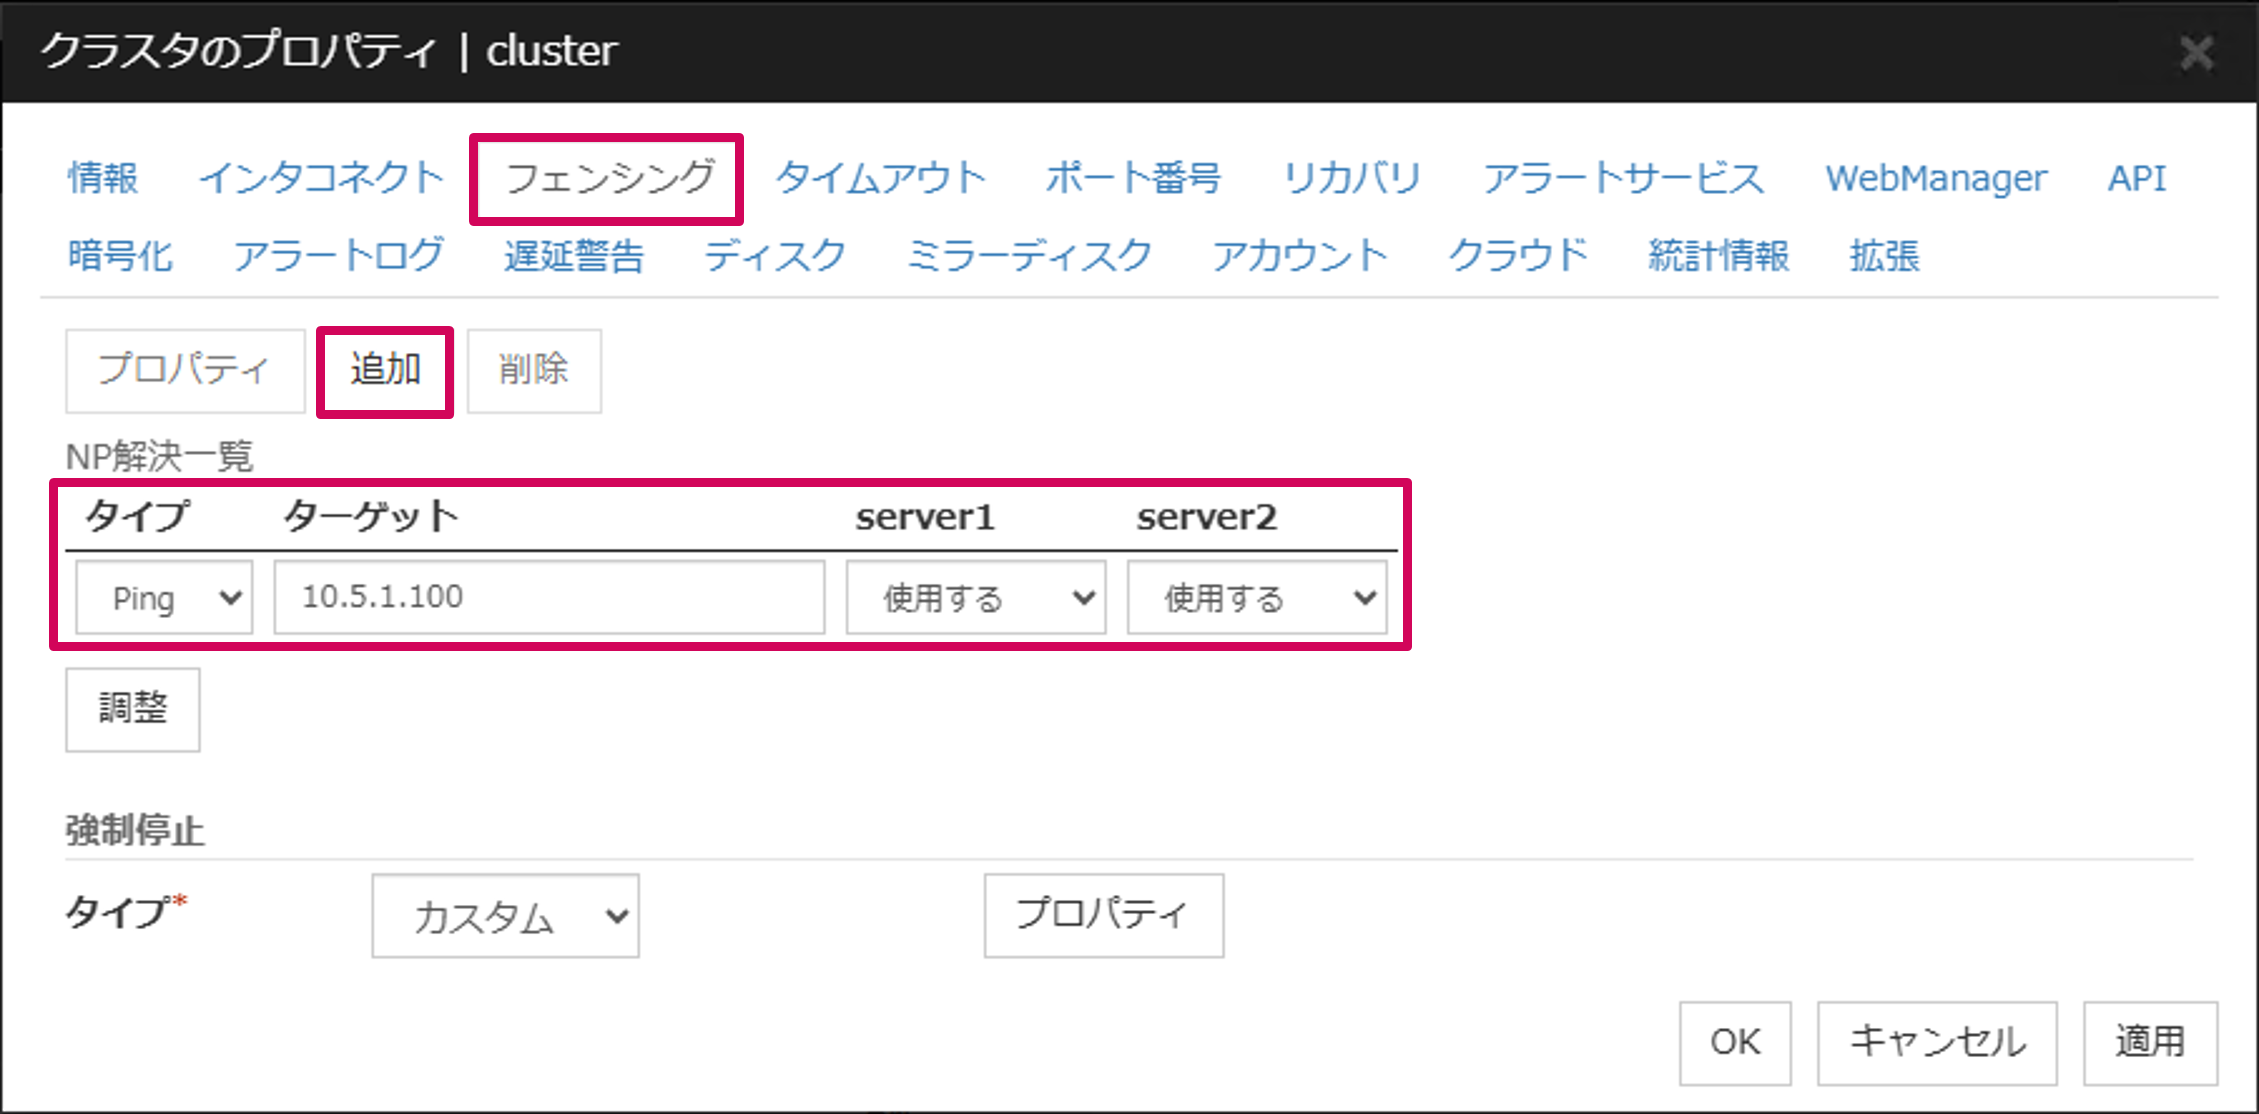Click the キャンセル button

click(x=1936, y=1042)
